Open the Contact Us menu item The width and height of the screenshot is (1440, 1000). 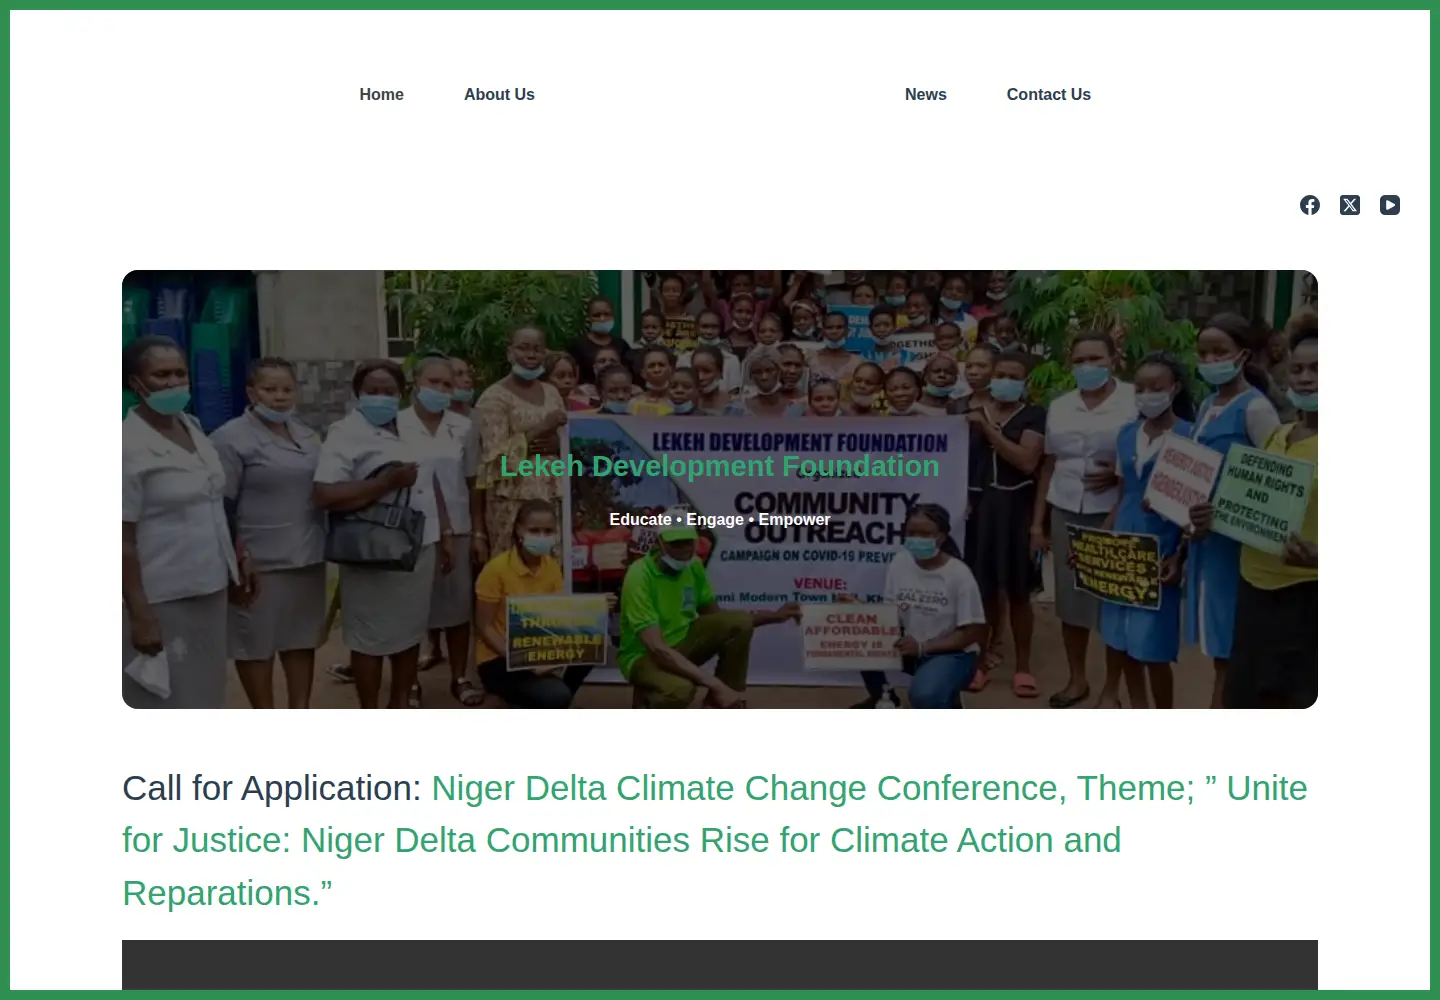click(1049, 94)
